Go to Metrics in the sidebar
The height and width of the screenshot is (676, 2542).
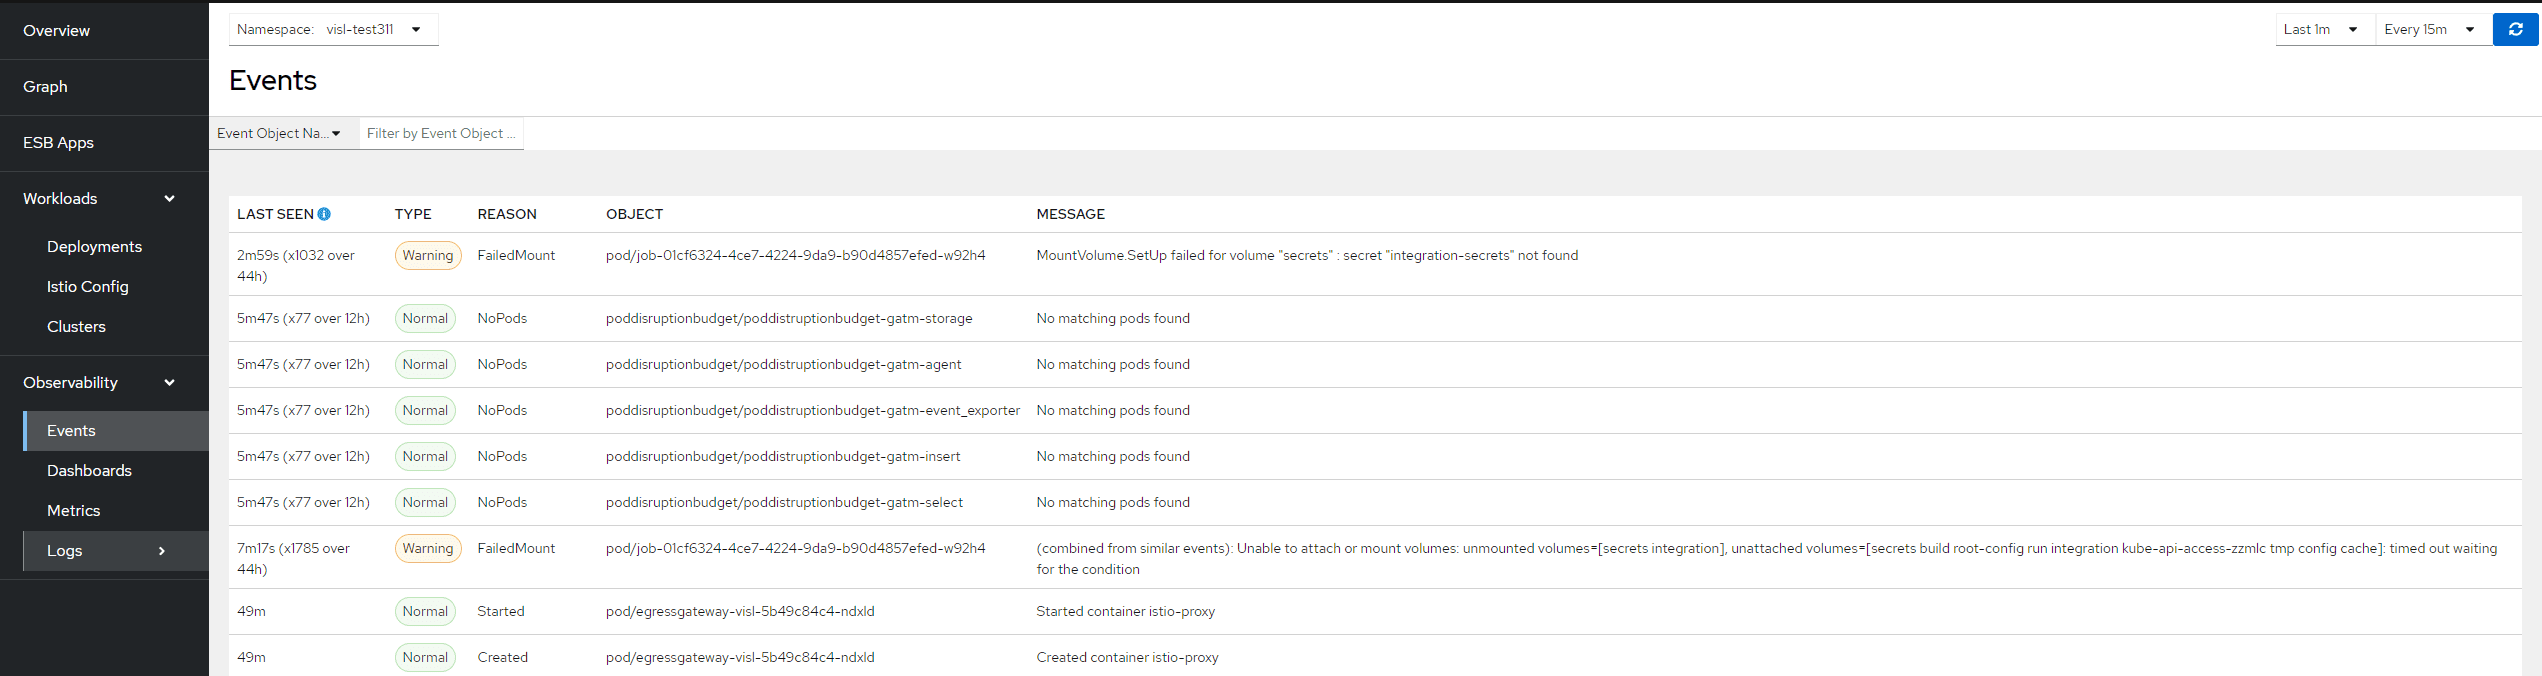point(74,511)
